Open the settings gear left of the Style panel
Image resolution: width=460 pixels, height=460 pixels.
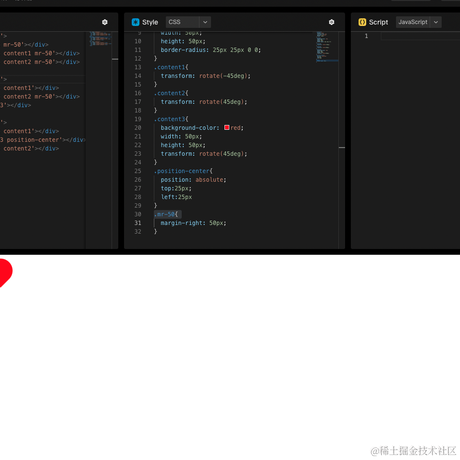[105, 22]
